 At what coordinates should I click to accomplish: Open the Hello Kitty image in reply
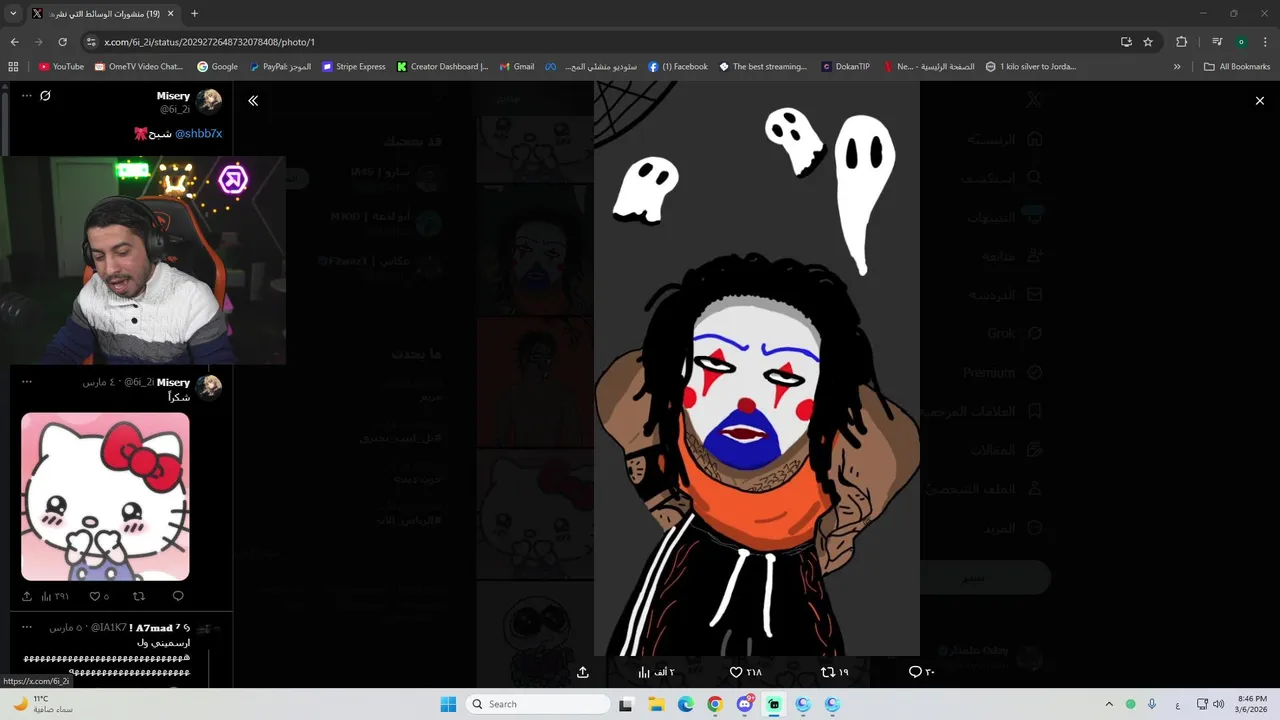[105, 496]
